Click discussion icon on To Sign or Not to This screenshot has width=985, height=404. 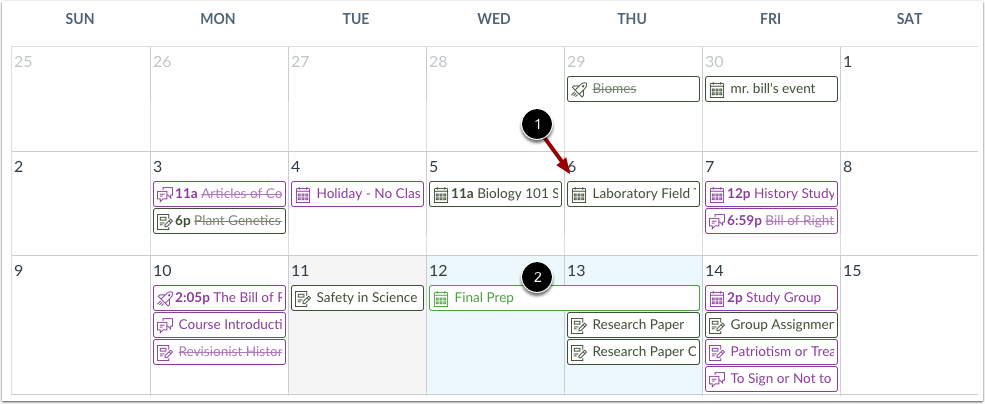[717, 379]
